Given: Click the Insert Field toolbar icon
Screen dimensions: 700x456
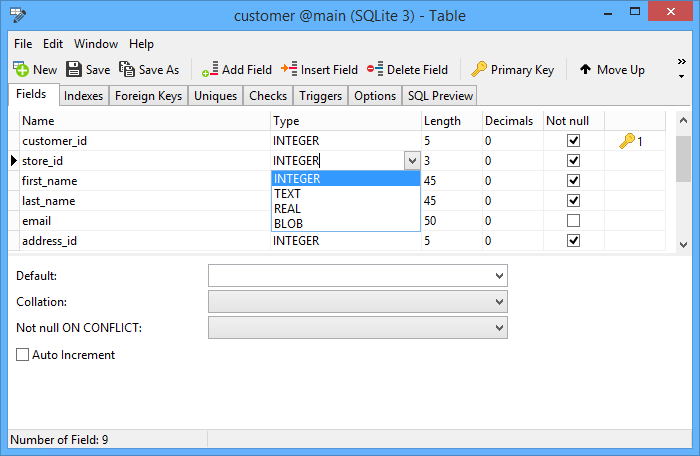Looking at the screenshot, I should (x=289, y=69).
